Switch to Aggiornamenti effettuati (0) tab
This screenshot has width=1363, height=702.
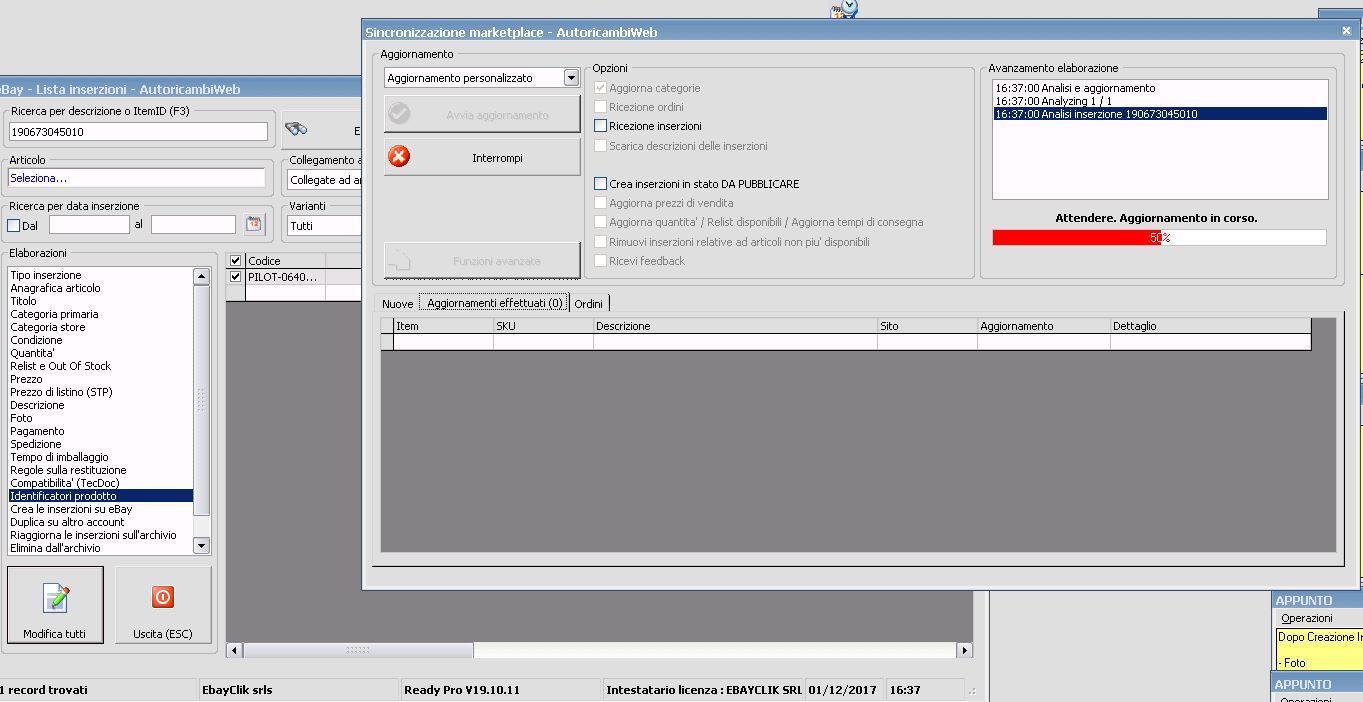(494, 302)
